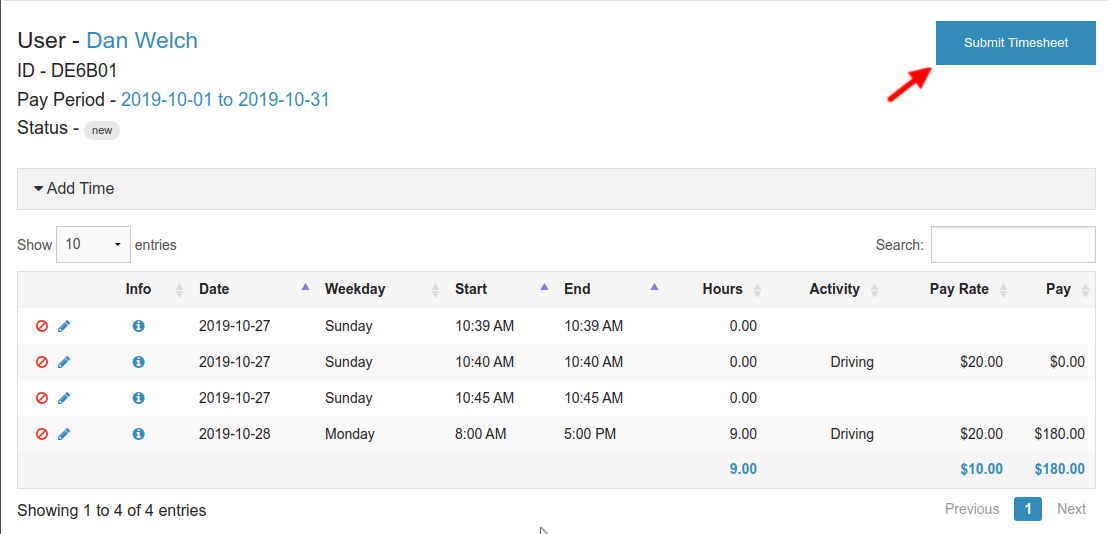This screenshot has height=534, width=1108.
Task: Go to page 1 in pagination
Action: coord(1027,509)
